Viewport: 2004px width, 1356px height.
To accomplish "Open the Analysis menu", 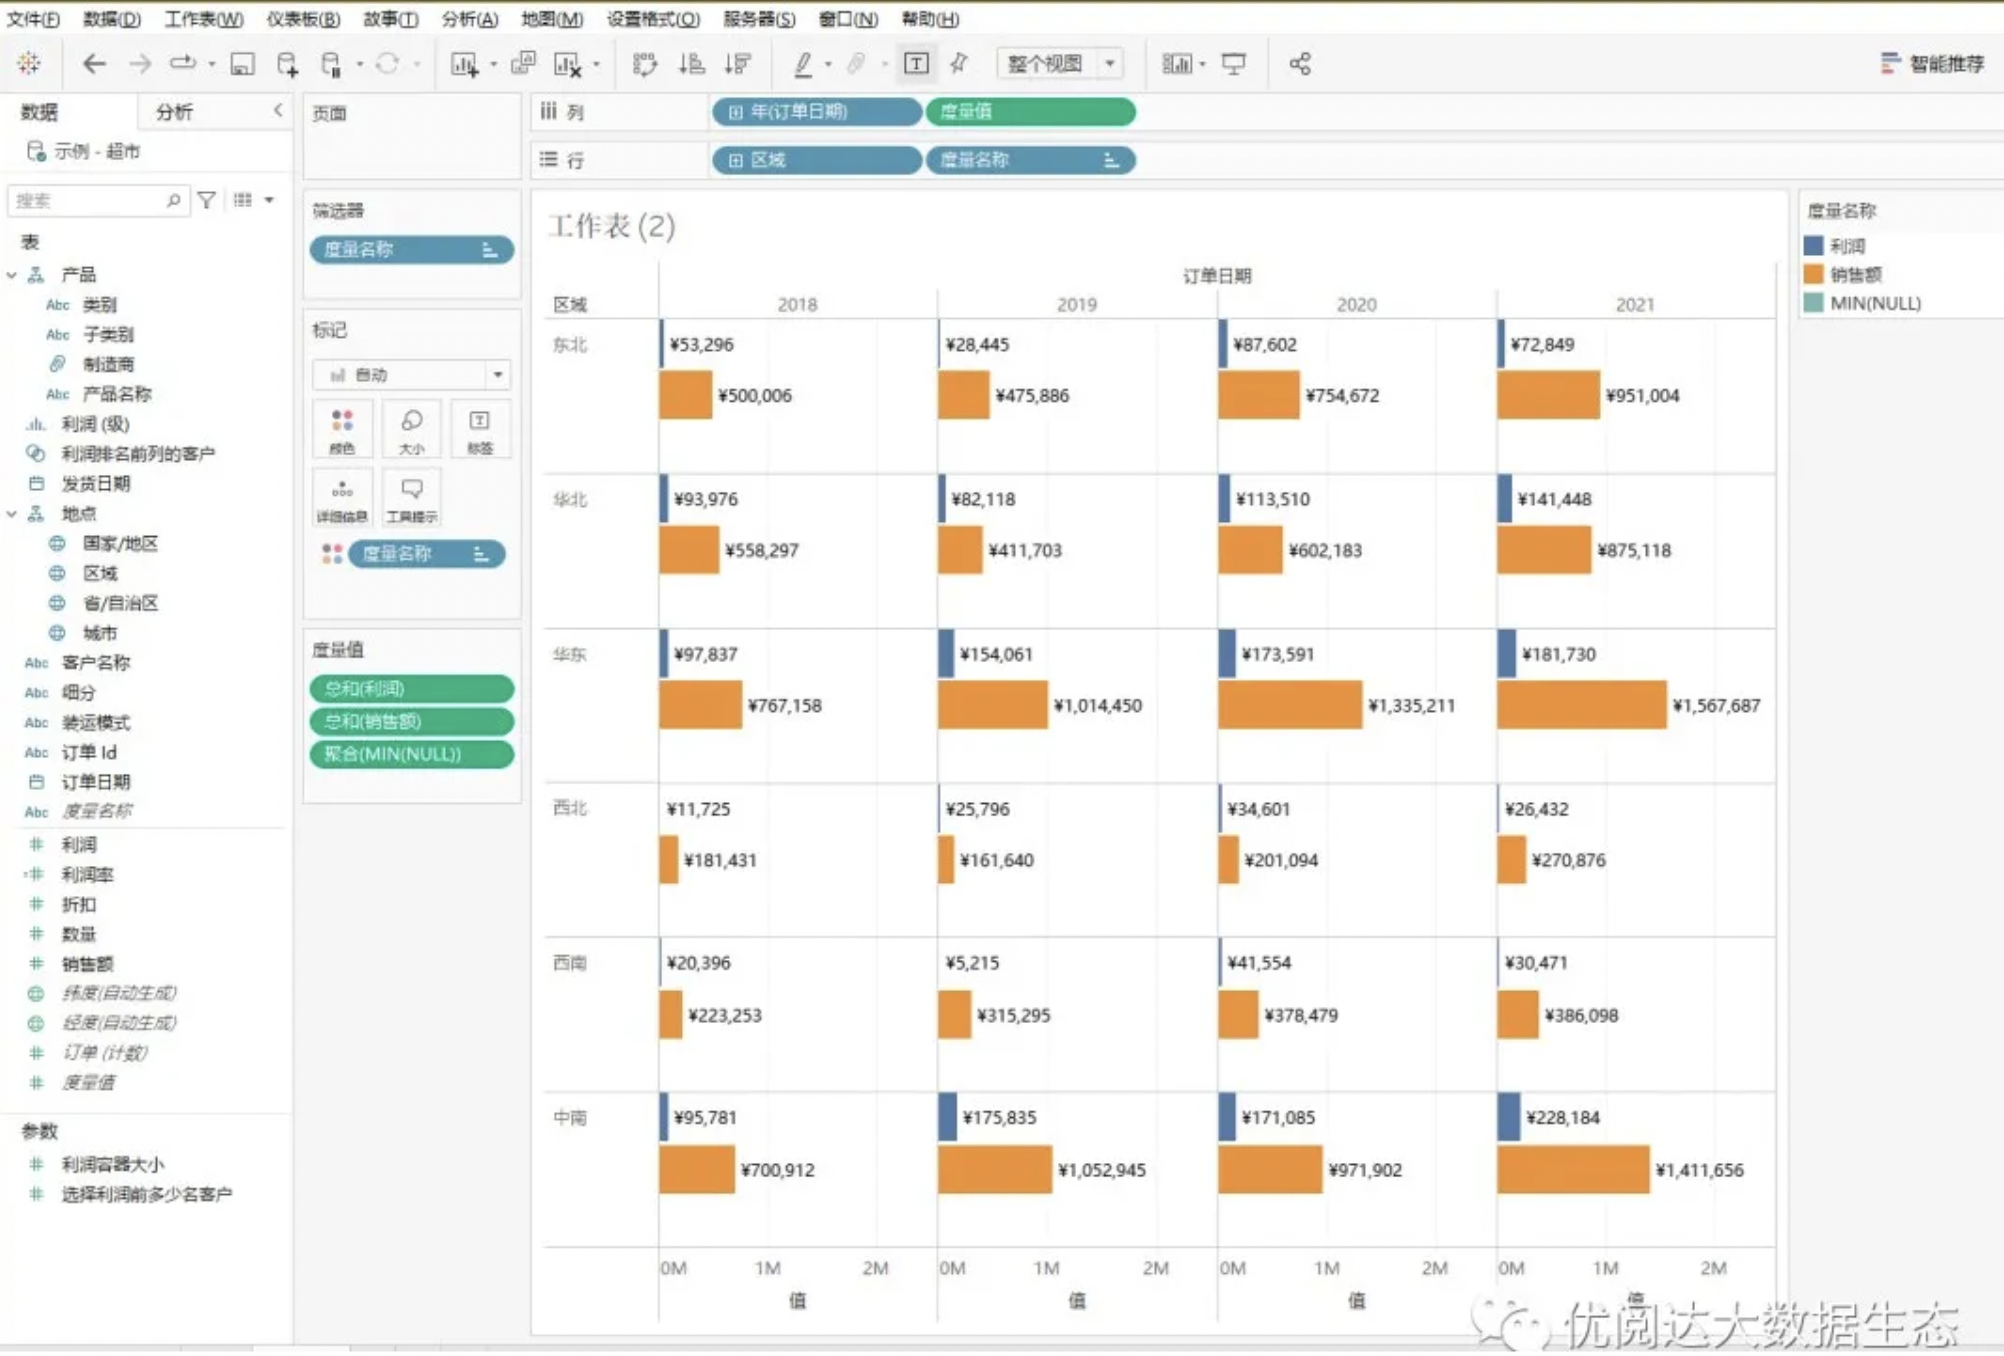I will (469, 19).
